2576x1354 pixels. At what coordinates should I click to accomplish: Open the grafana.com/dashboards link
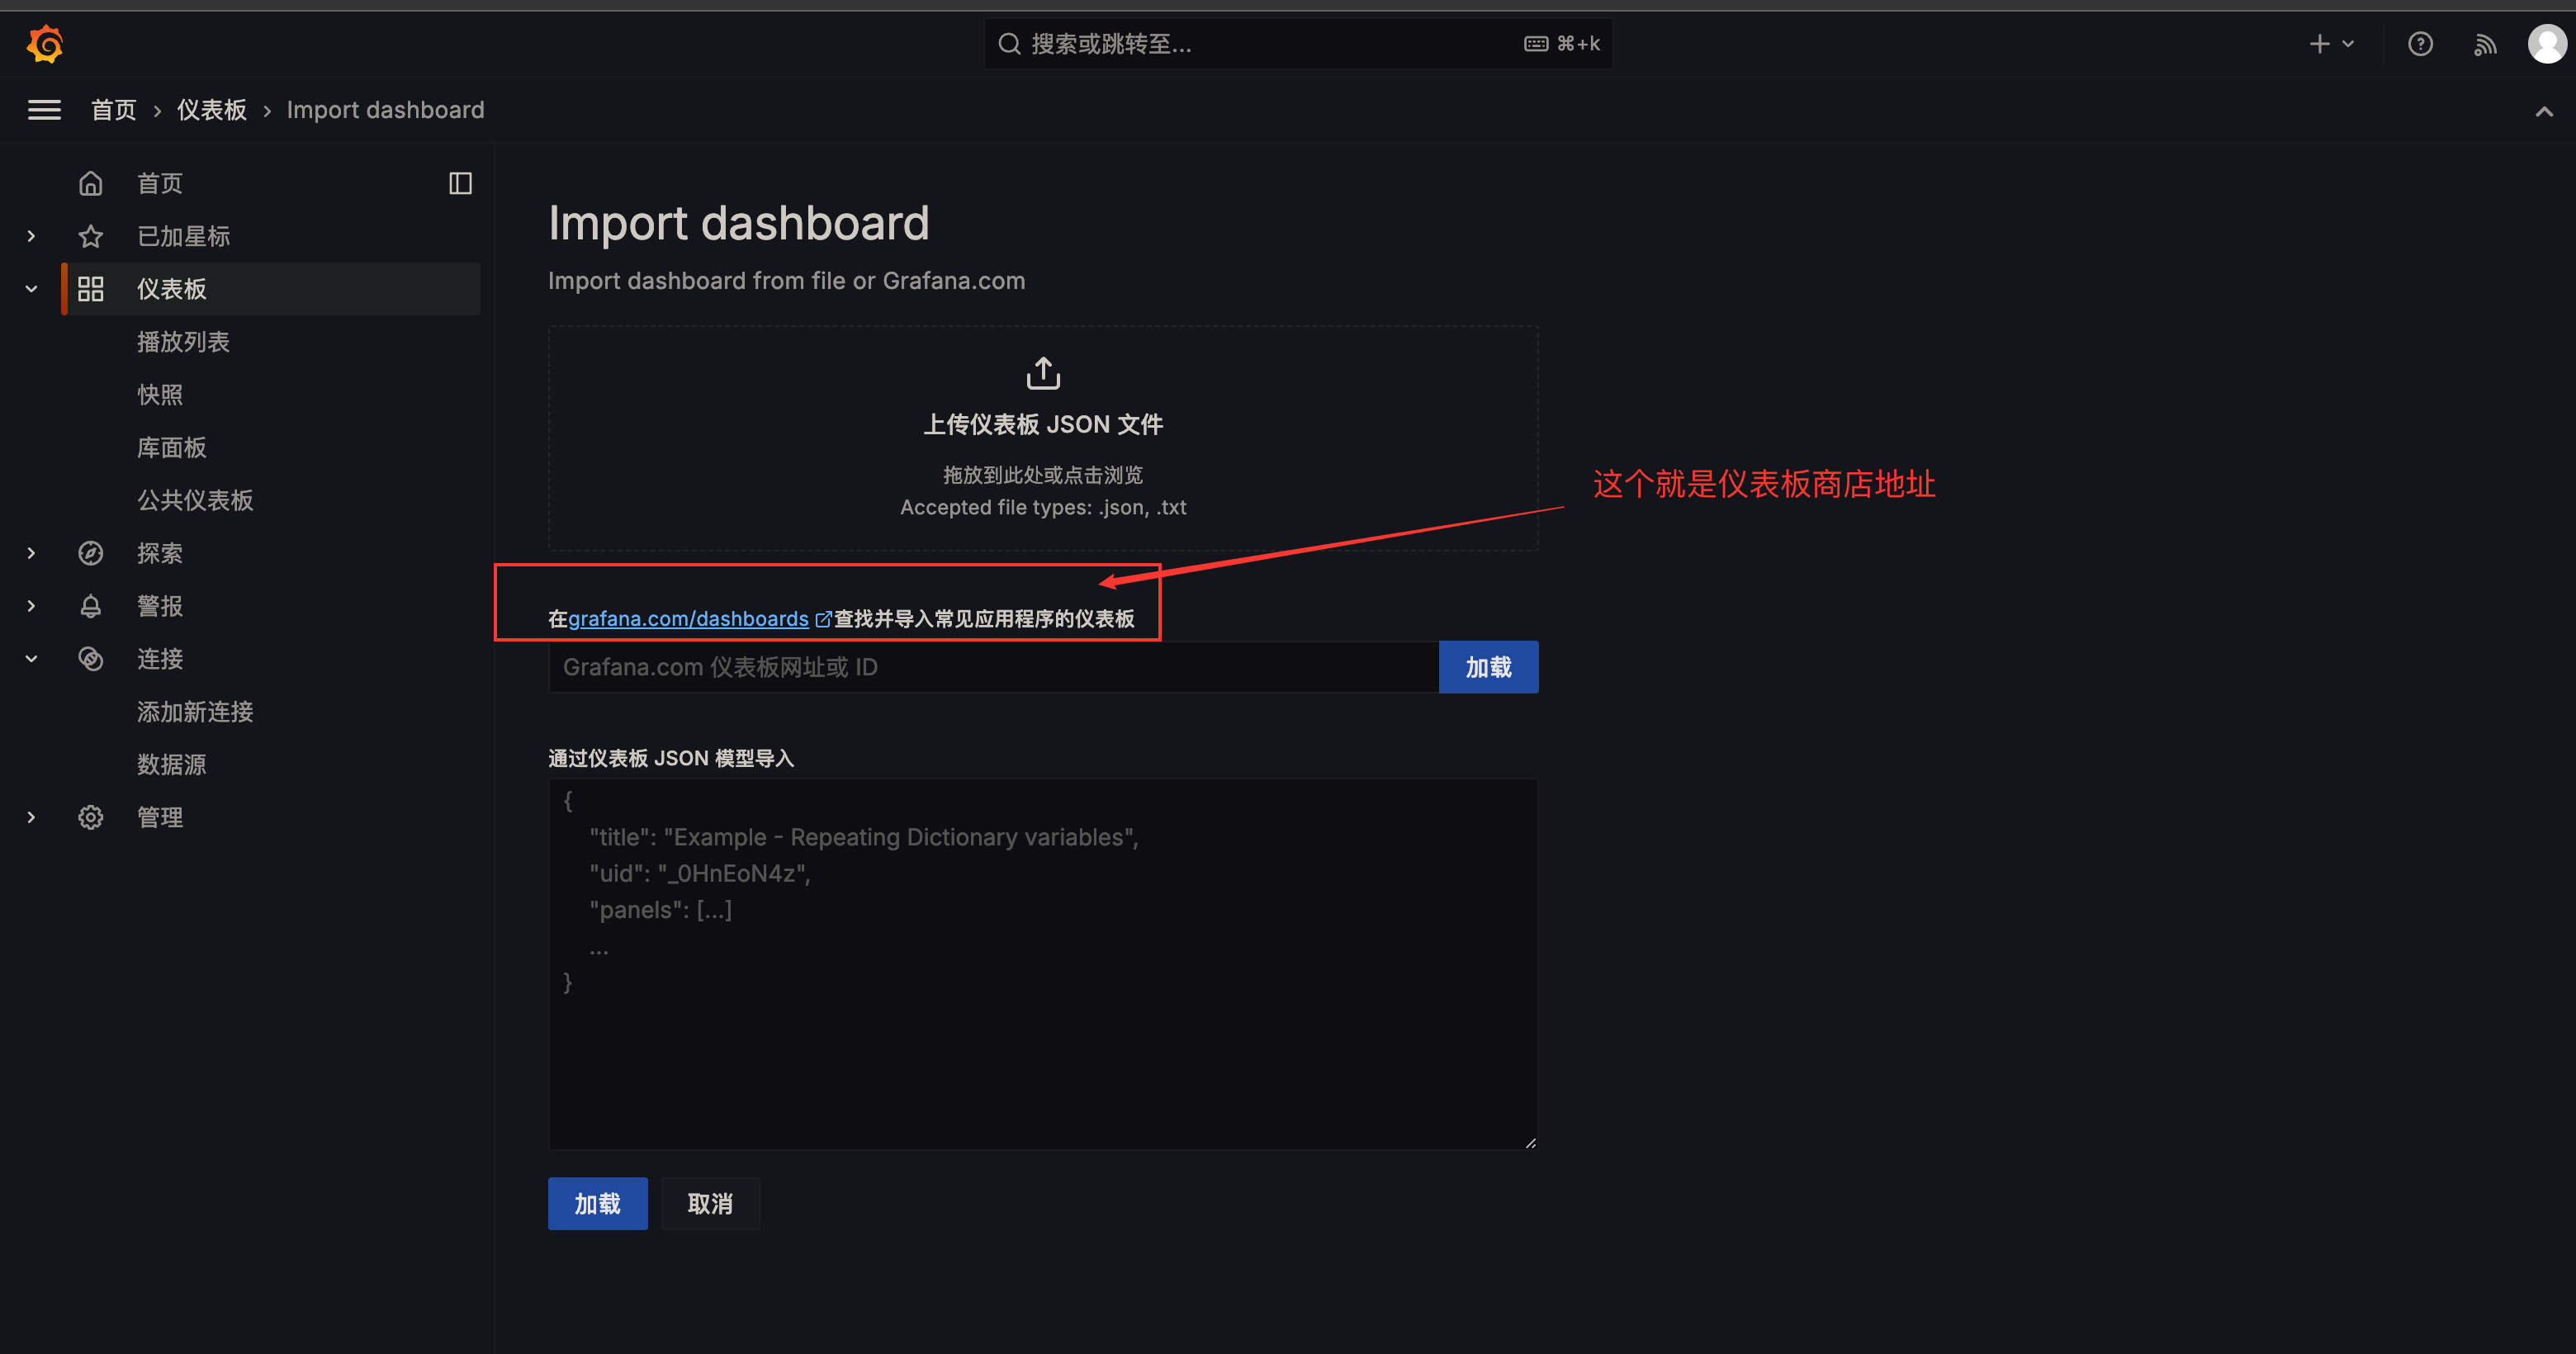pyautogui.click(x=689, y=619)
